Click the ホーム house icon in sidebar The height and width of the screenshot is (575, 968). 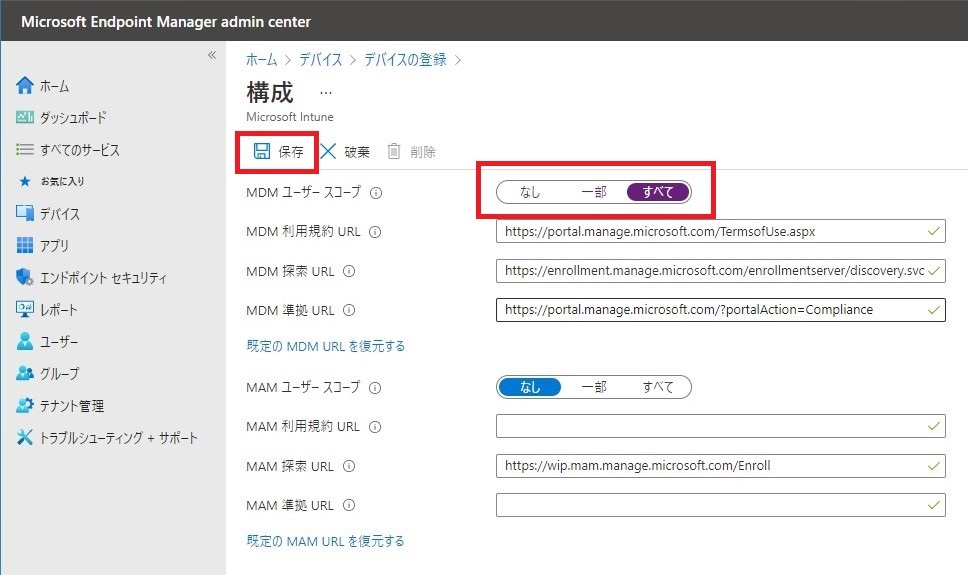[25, 85]
